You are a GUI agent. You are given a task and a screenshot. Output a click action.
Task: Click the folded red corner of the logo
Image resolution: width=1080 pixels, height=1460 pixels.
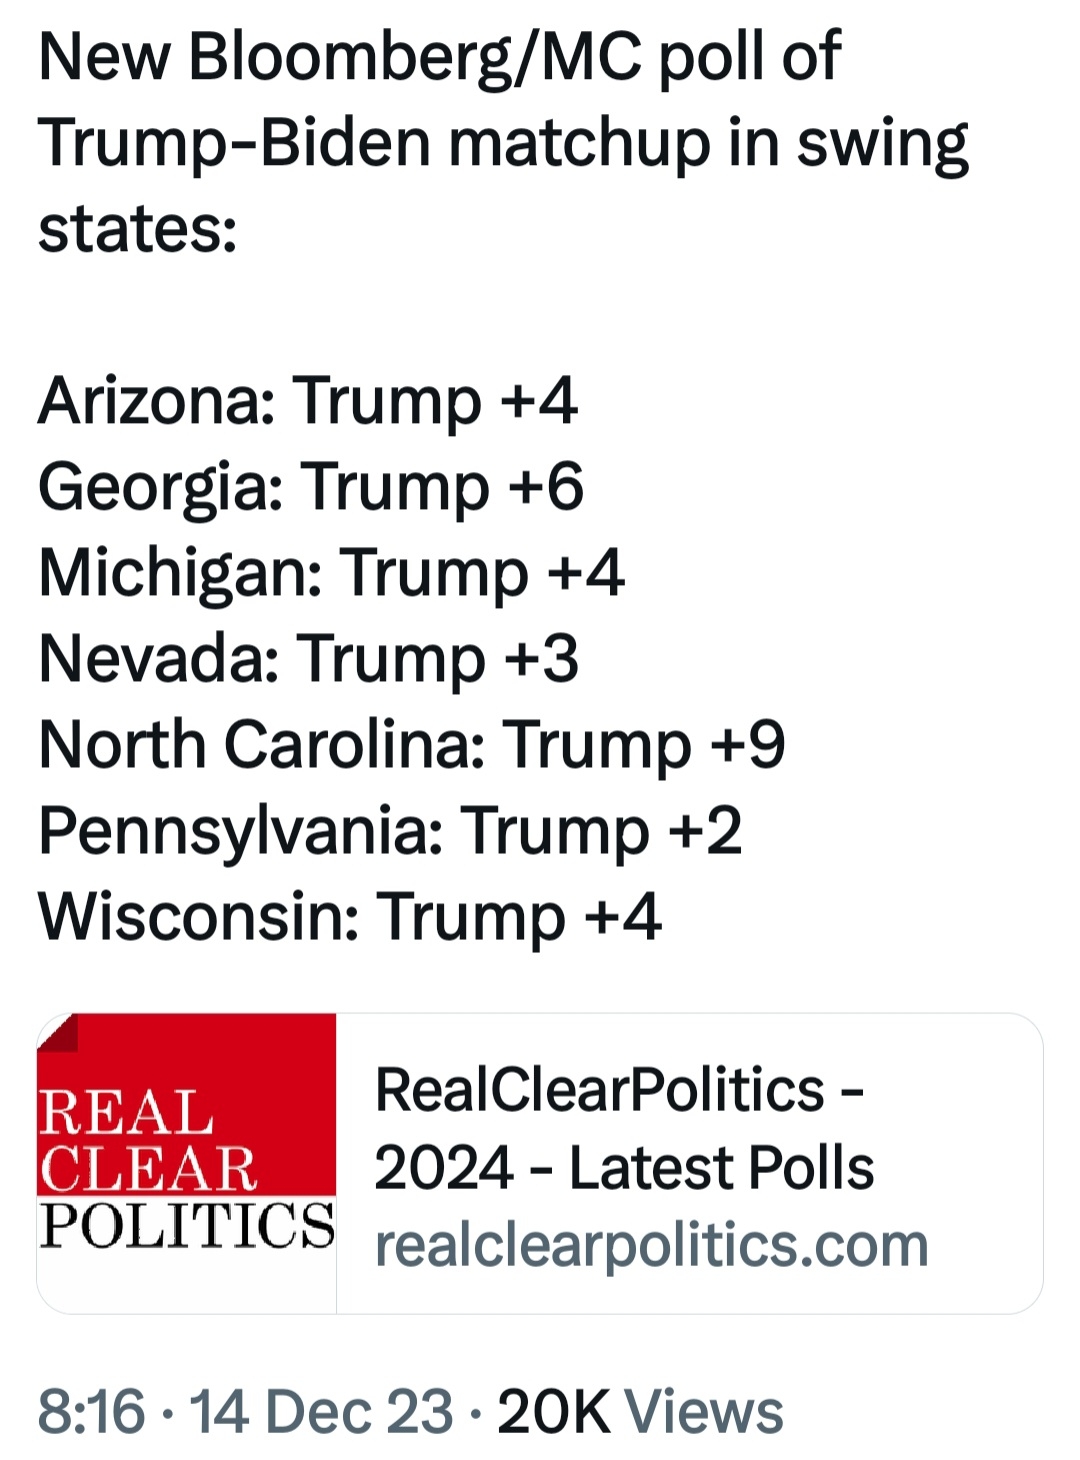tap(57, 1033)
